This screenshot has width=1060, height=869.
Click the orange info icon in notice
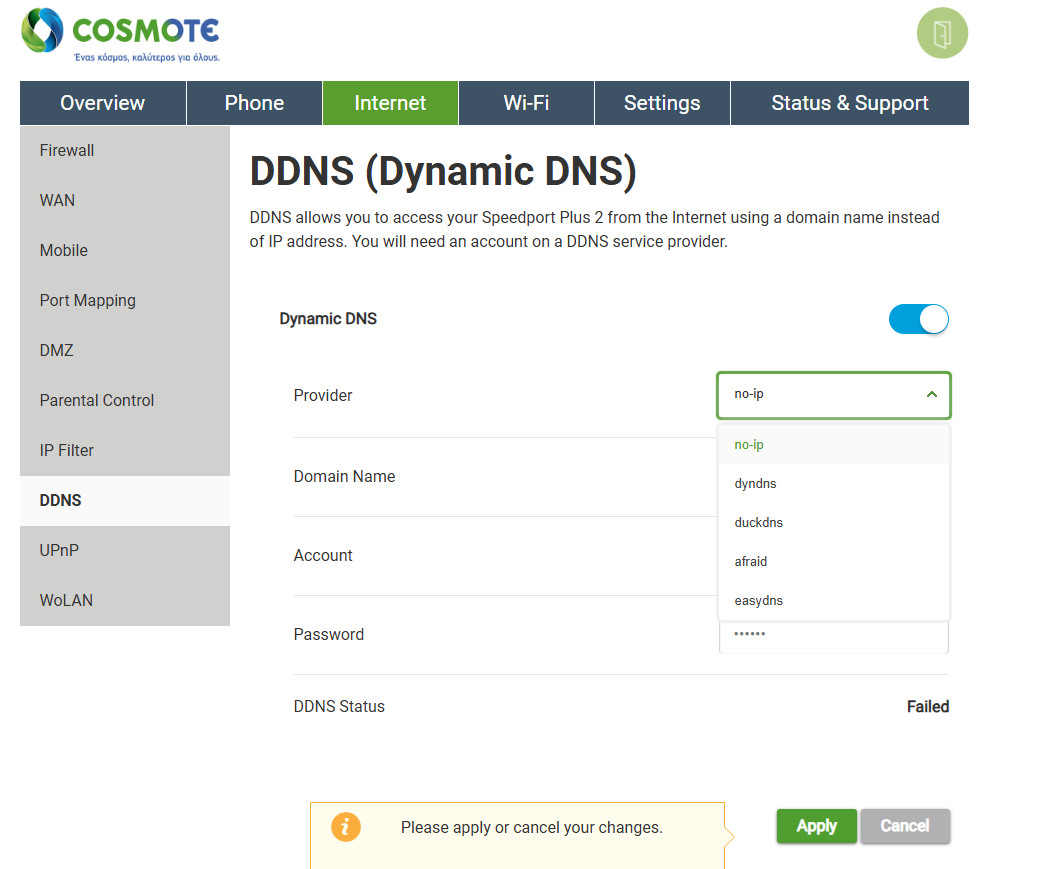[345, 826]
